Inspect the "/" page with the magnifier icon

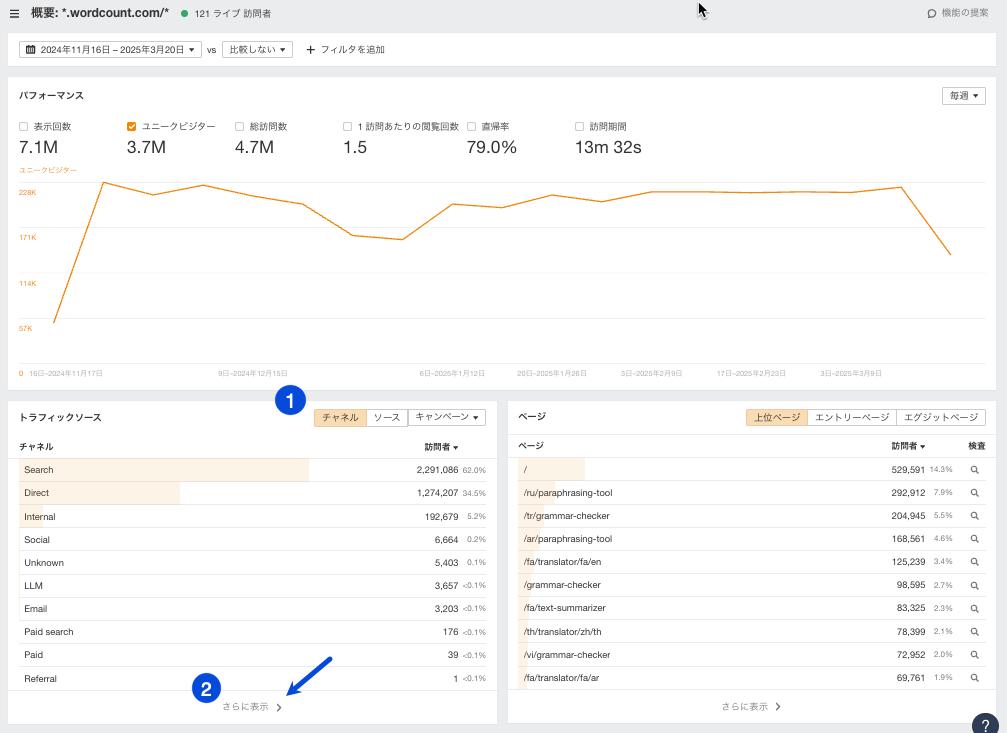point(975,469)
